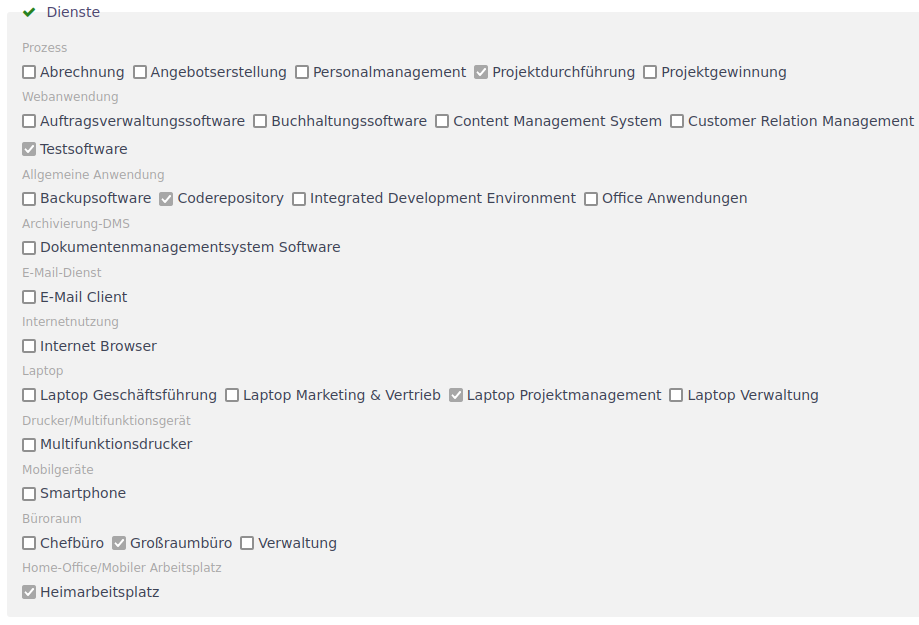The width and height of the screenshot is (919, 625).
Task: Select the Internet Browser checkbox
Action: point(29,346)
